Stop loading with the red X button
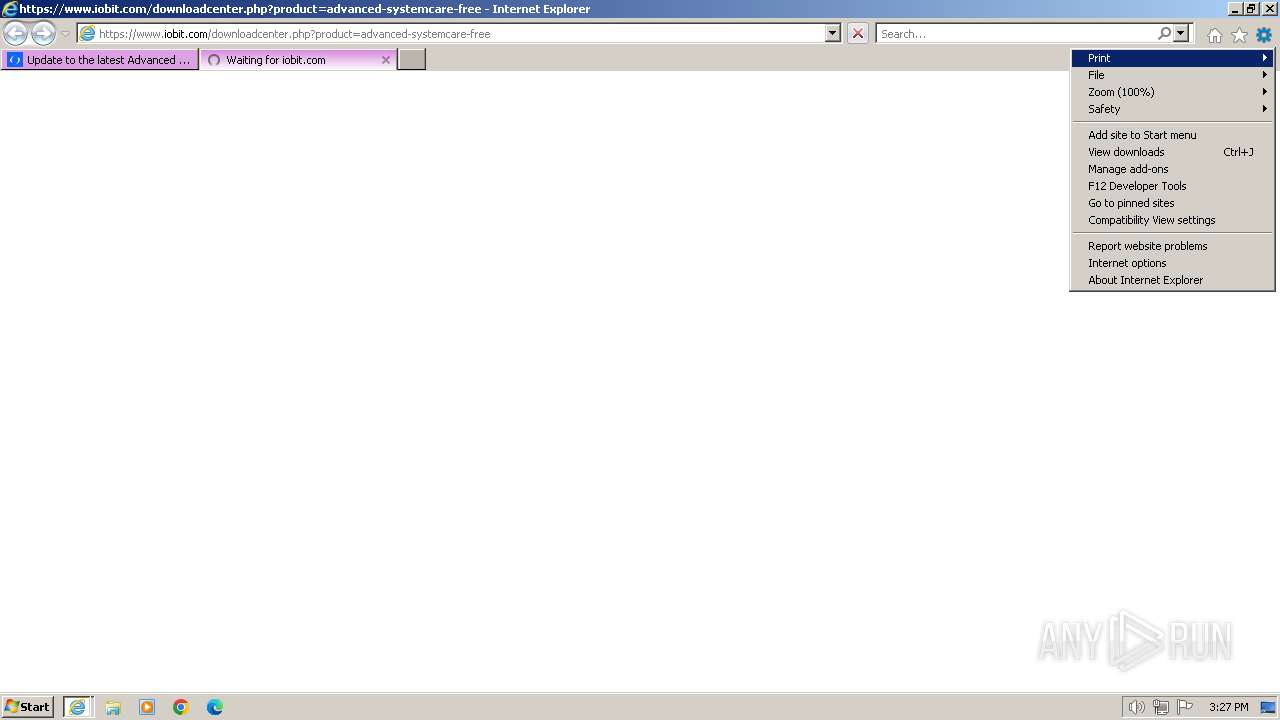The width and height of the screenshot is (1280, 720). pyautogui.click(x=858, y=33)
